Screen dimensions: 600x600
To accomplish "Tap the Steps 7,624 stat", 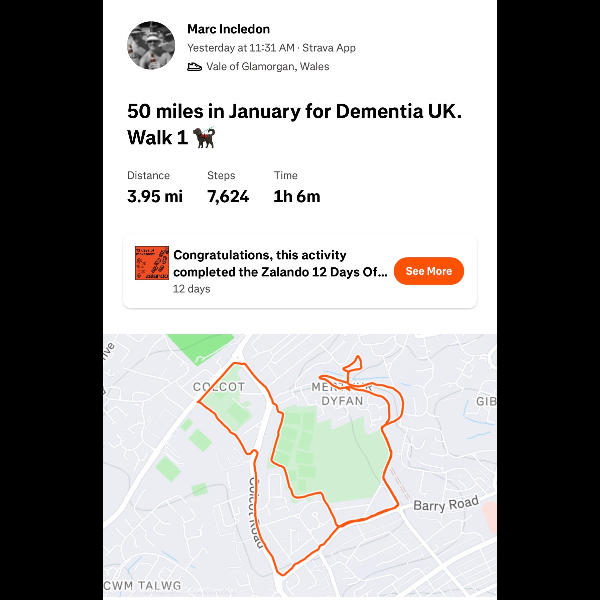I will pos(228,188).
